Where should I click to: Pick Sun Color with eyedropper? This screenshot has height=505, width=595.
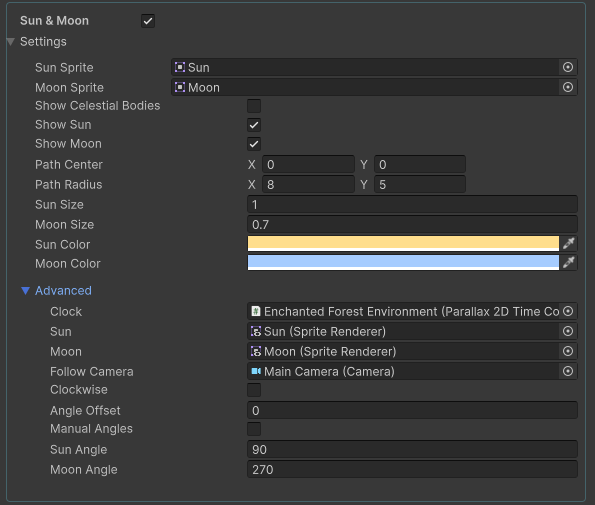point(568,243)
